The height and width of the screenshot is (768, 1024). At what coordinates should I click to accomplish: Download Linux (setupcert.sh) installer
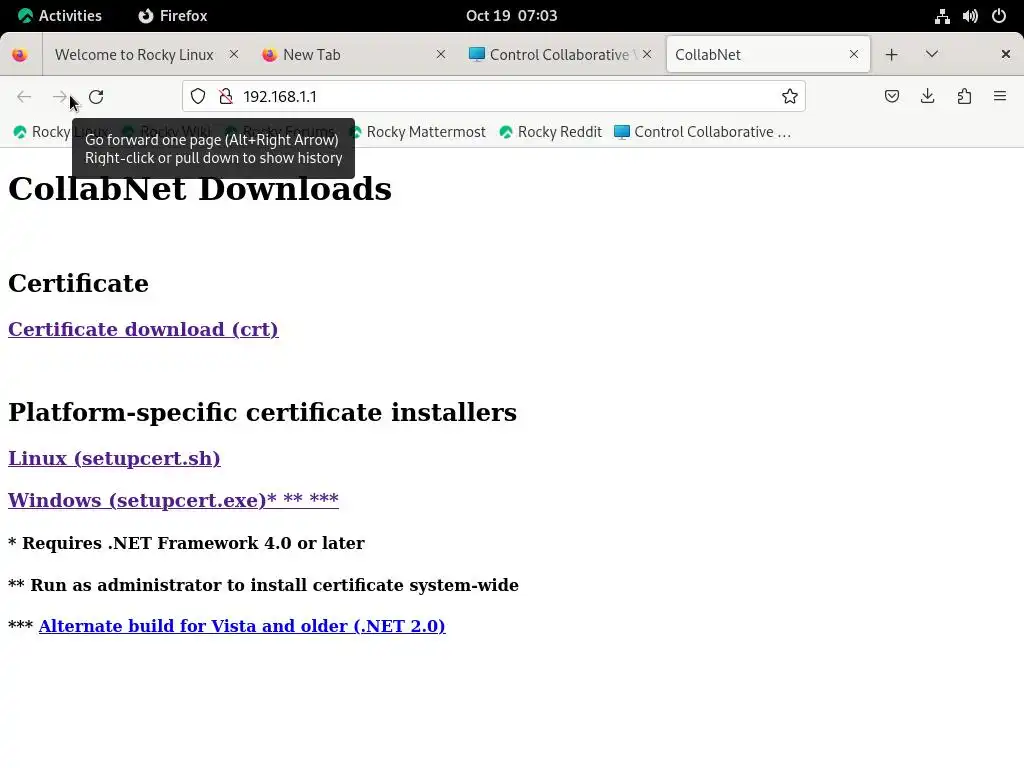point(114,458)
